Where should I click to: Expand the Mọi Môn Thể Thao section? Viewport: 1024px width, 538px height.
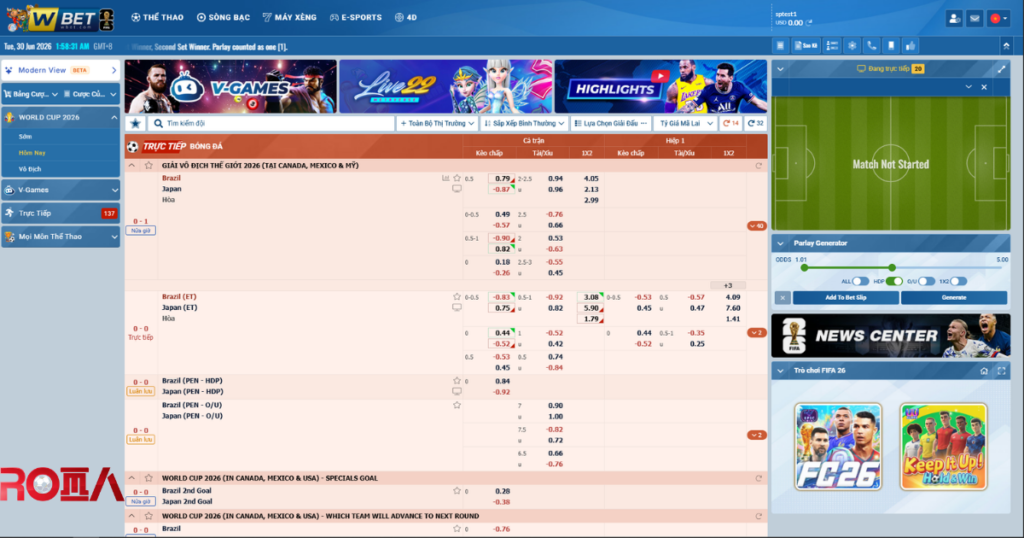point(61,236)
